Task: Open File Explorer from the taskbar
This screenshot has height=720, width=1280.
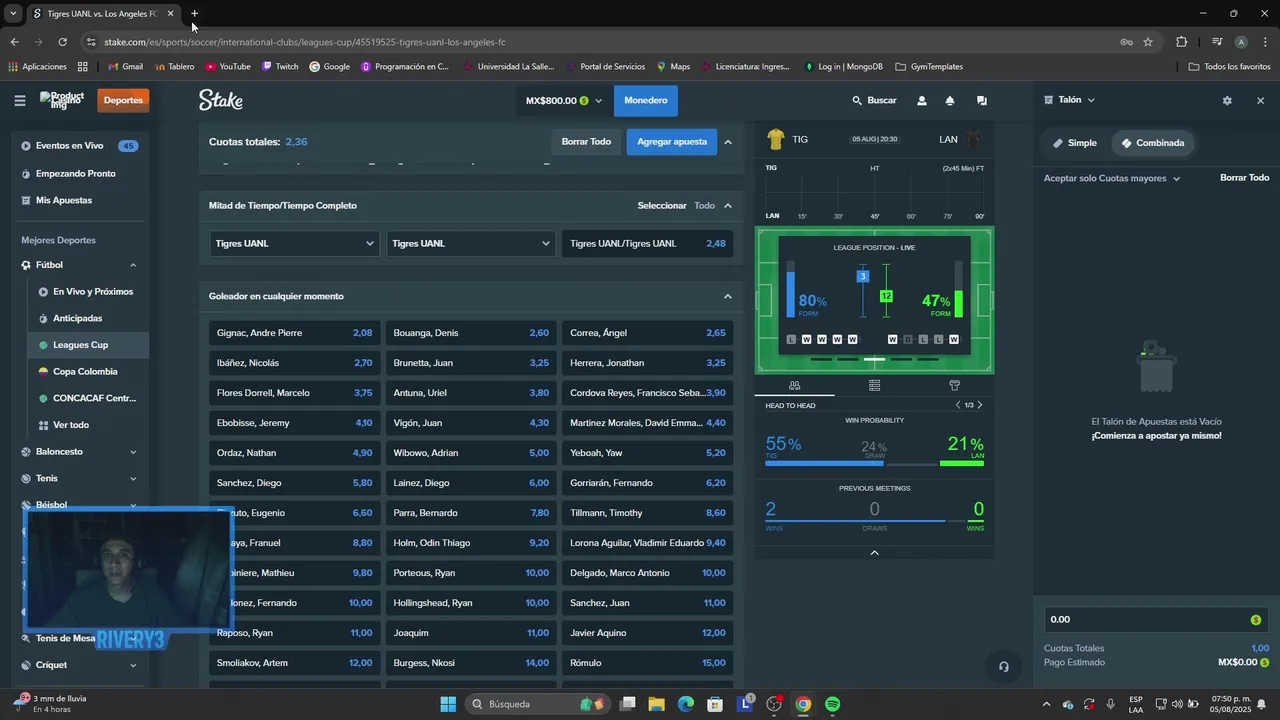Action: [656, 704]
